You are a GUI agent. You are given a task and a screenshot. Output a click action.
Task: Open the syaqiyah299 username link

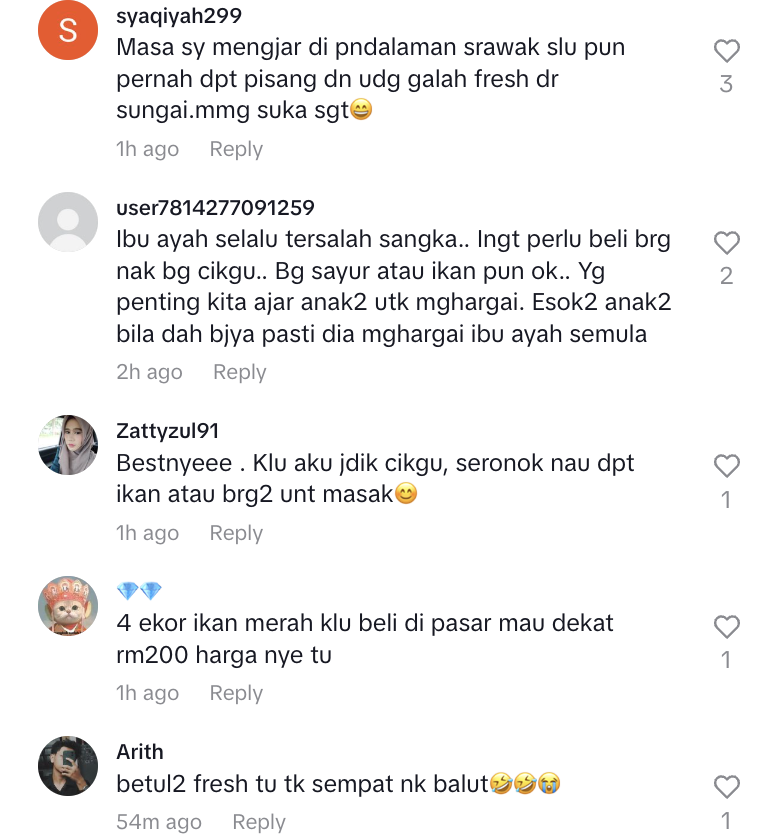coord(179,16)
